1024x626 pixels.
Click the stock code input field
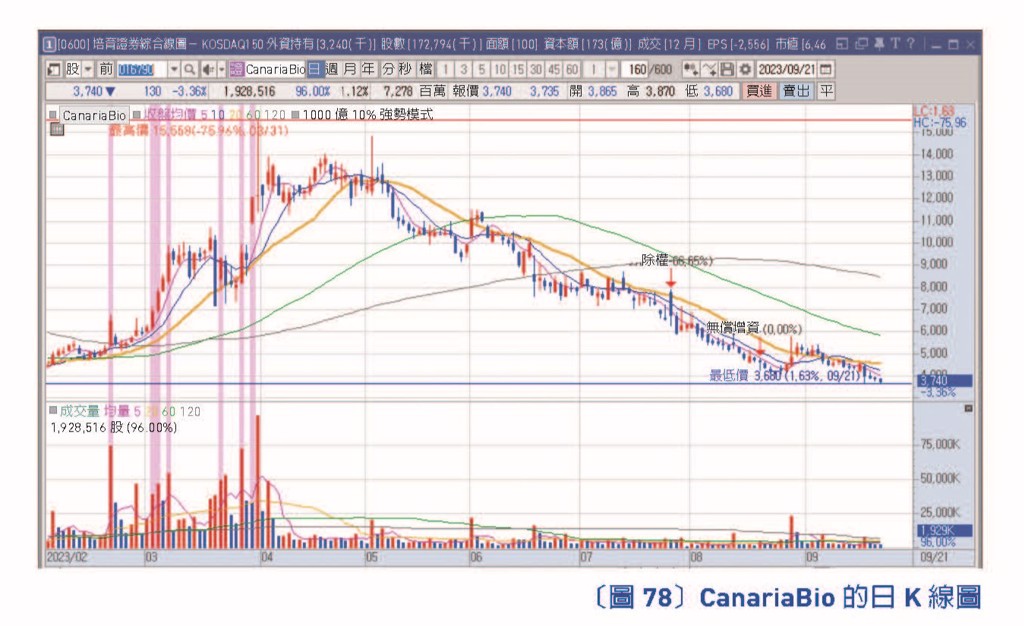[142, 69]
